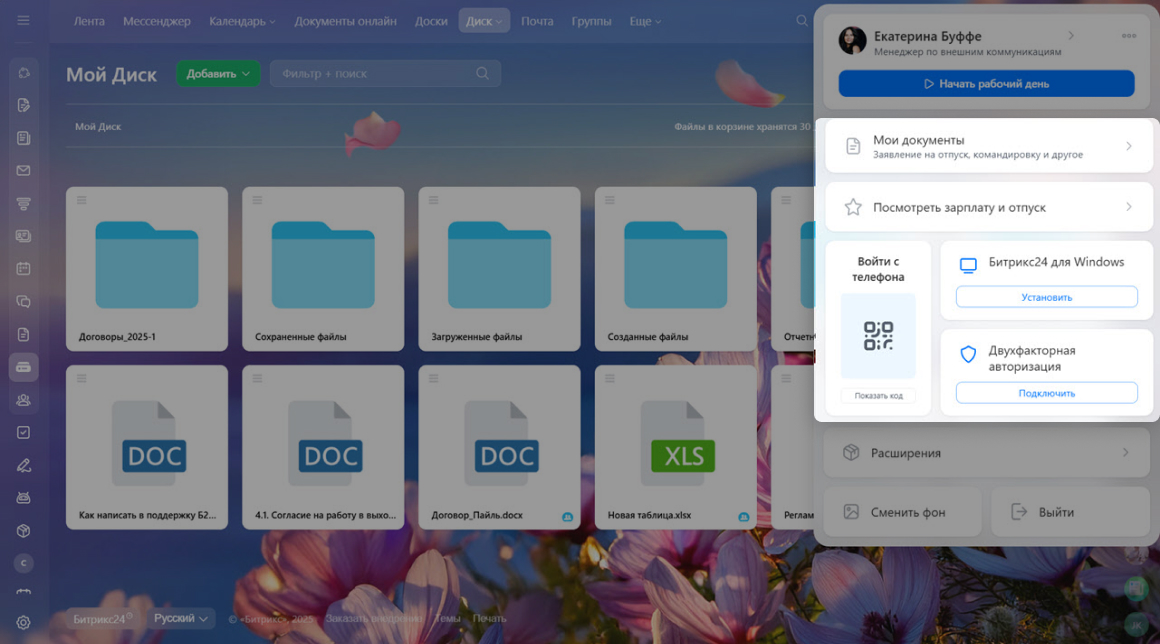Select the Созданные файлы folder thumbnail

675,265
